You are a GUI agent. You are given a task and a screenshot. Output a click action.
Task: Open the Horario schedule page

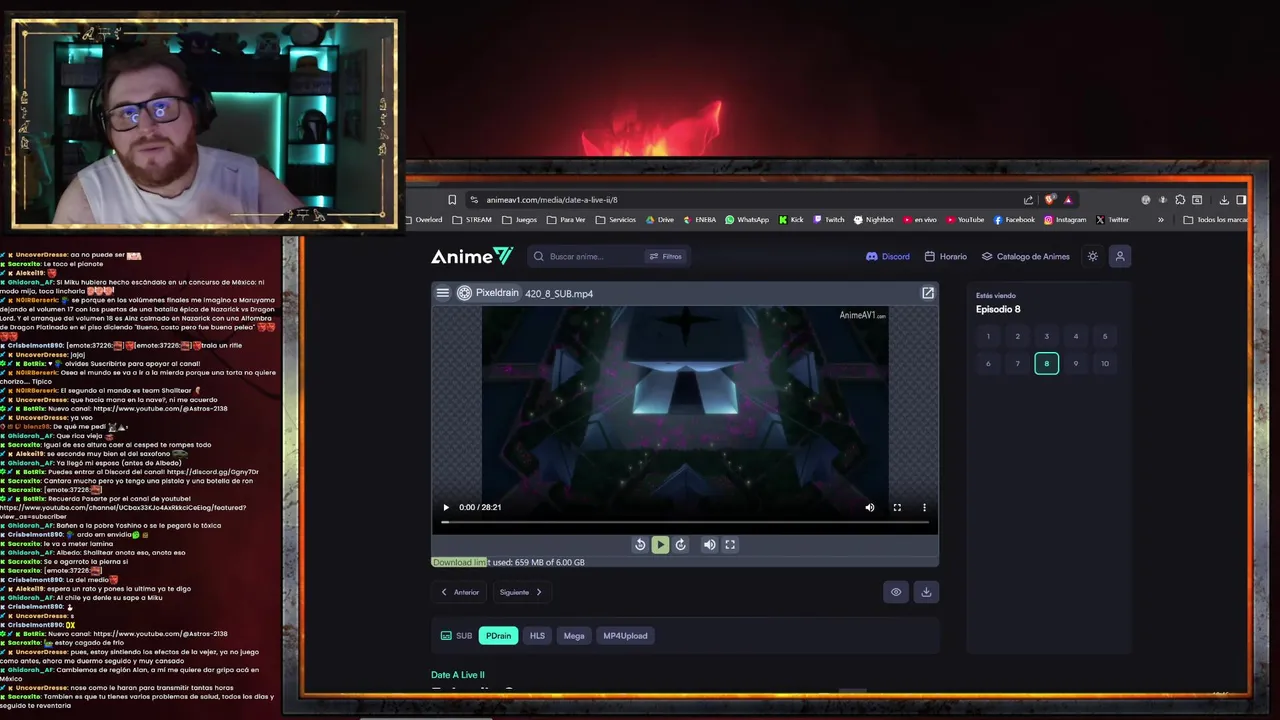(x=946, y=256)
